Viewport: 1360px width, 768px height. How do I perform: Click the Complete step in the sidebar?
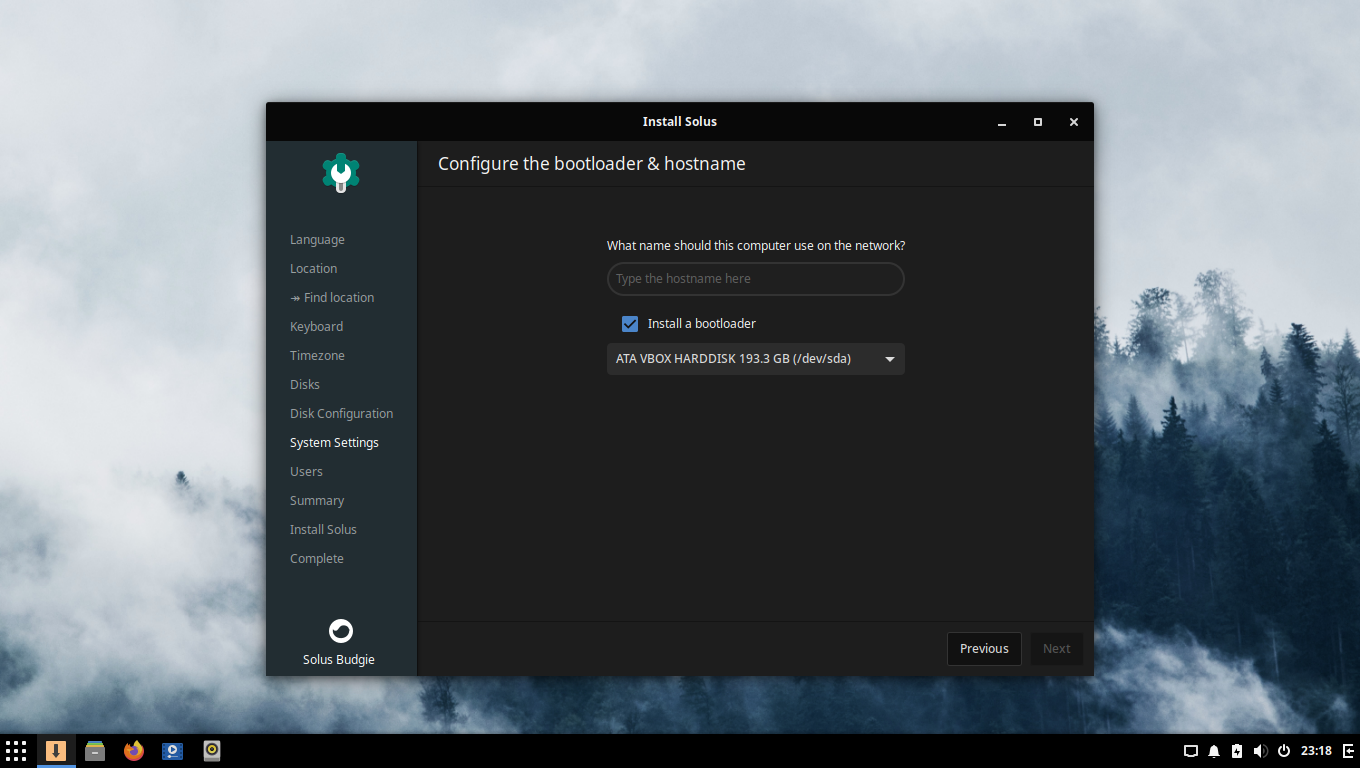click(x=317, y=559)
